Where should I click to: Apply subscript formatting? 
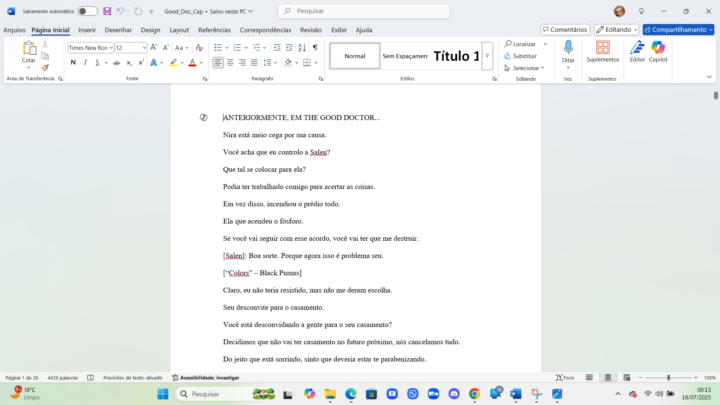click(x=129, y=62)
